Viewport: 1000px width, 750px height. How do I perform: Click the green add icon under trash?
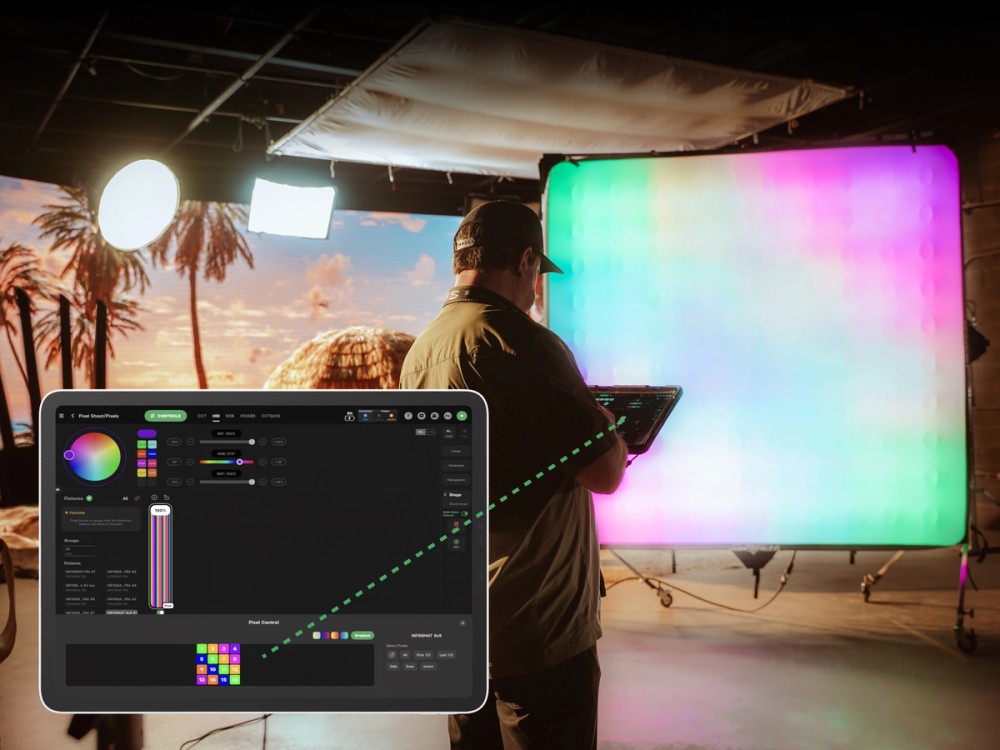[x=456, y=543]
